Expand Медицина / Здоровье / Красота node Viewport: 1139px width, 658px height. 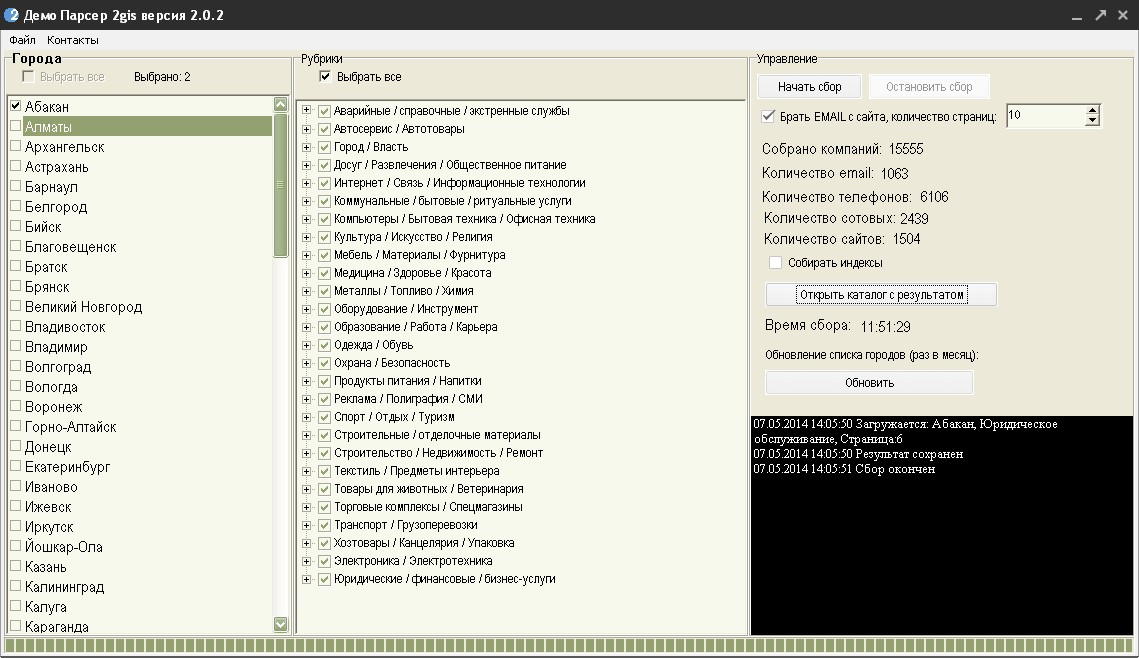click(x=307, y=273)
